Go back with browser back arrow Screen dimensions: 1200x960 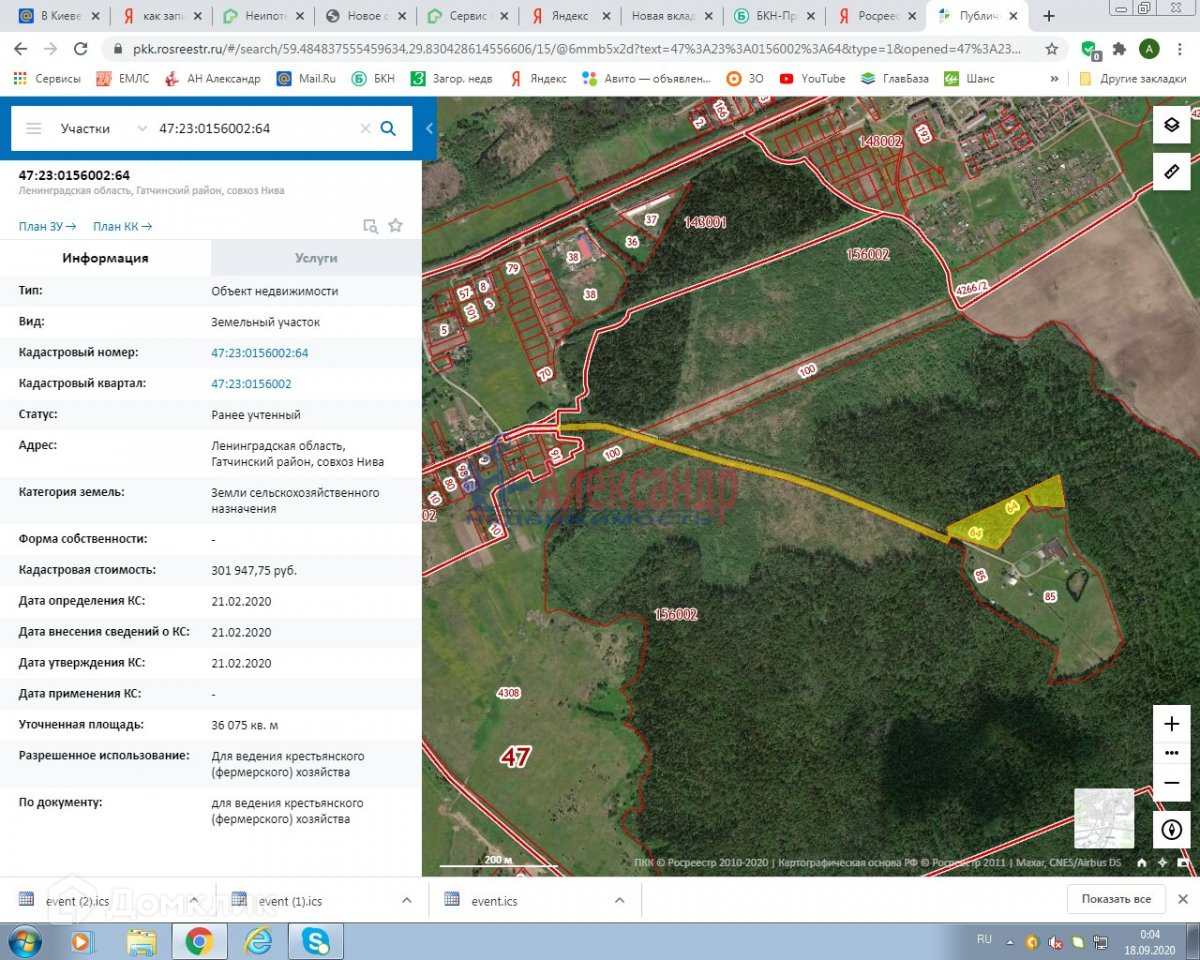[x=21, y=49]
